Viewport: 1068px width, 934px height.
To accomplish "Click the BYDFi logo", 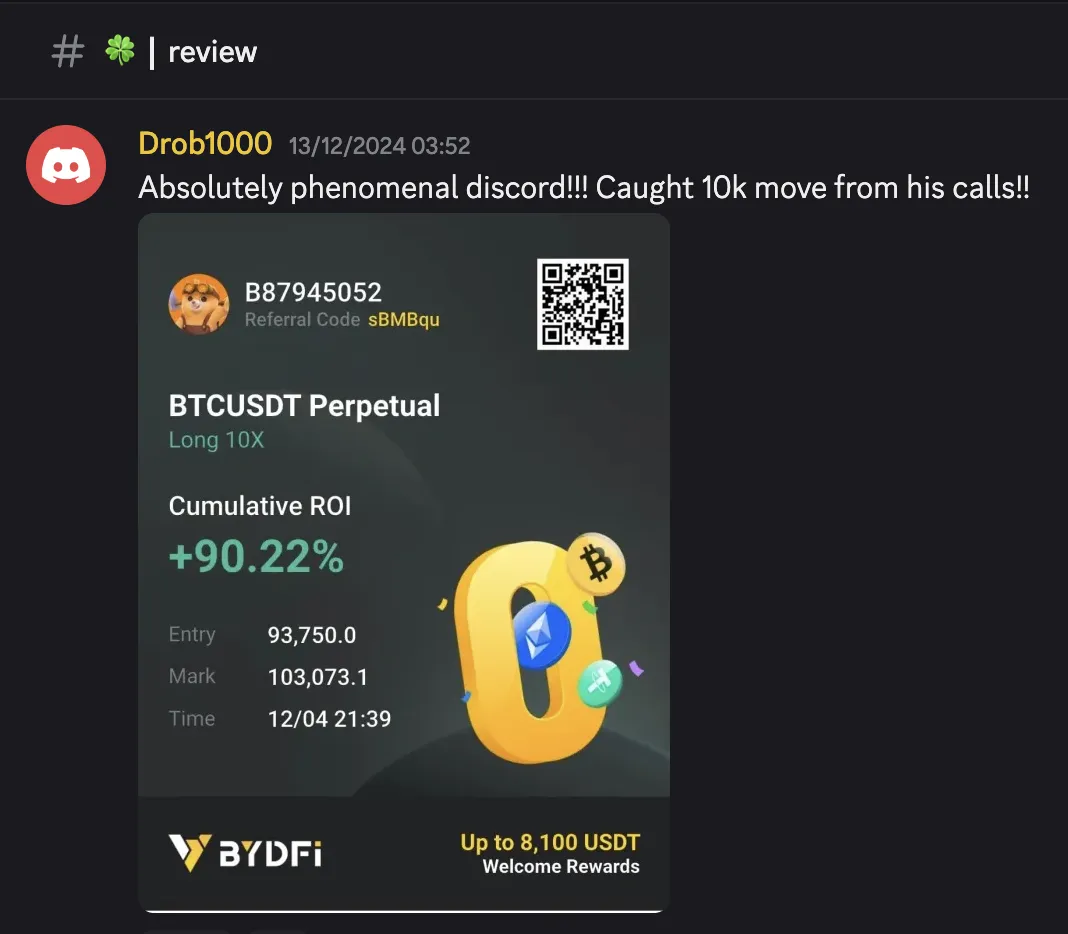I will [245, 853].
